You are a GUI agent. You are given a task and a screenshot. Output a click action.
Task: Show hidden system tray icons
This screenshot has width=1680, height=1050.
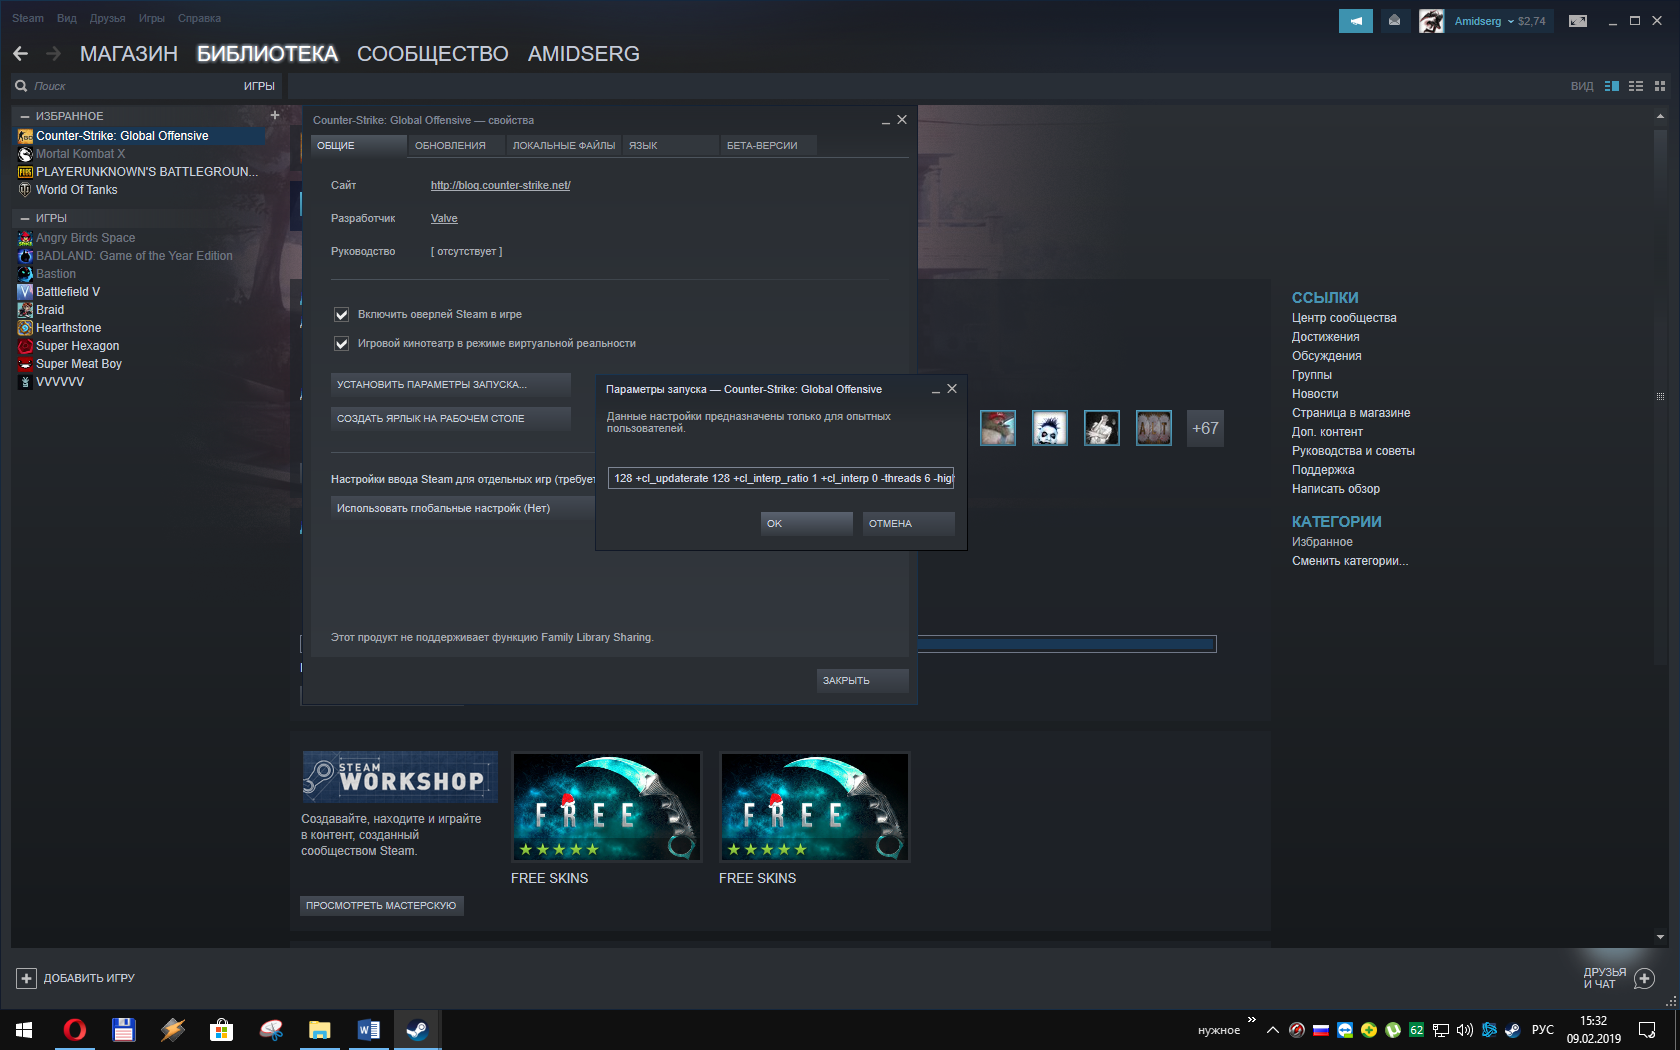pos(1272,1030)
